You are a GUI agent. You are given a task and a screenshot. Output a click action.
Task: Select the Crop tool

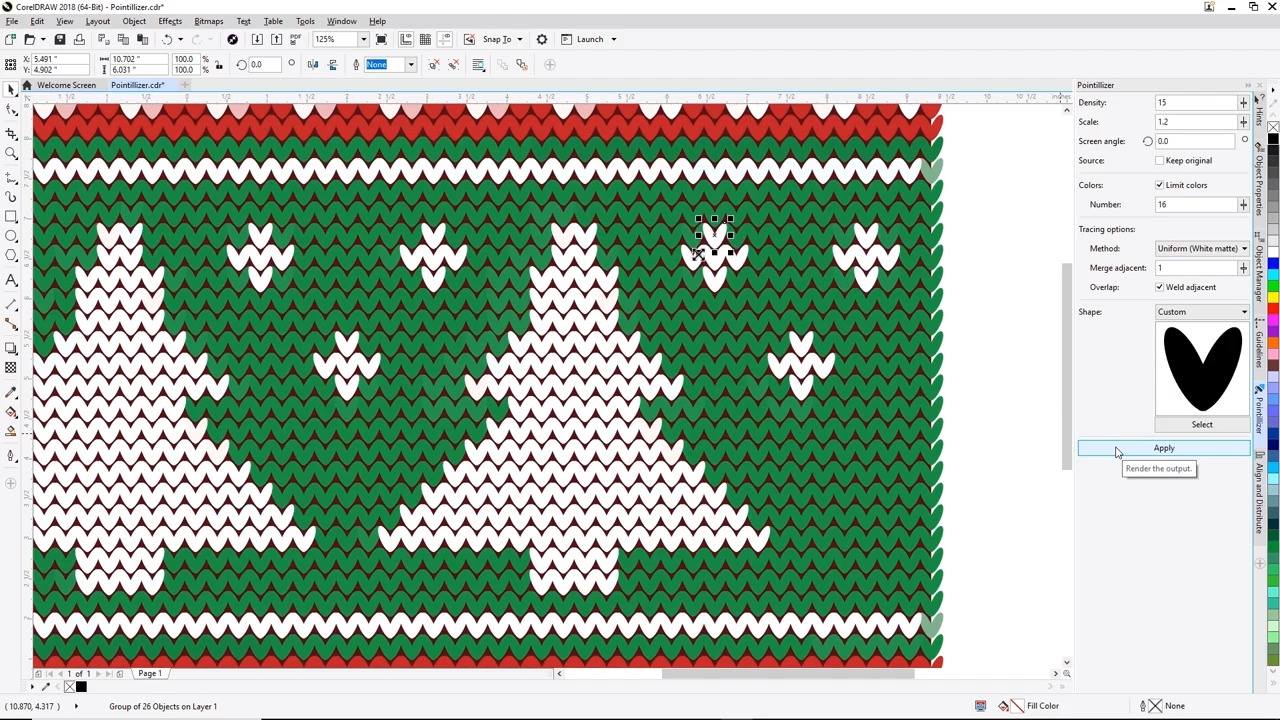tap(11, 132)
